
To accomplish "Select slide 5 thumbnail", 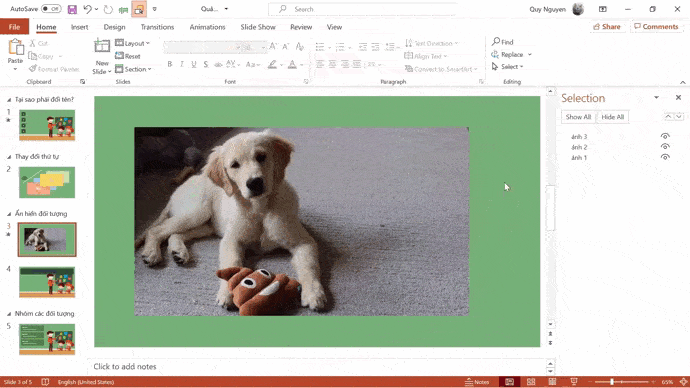I will tap(47, 339).
